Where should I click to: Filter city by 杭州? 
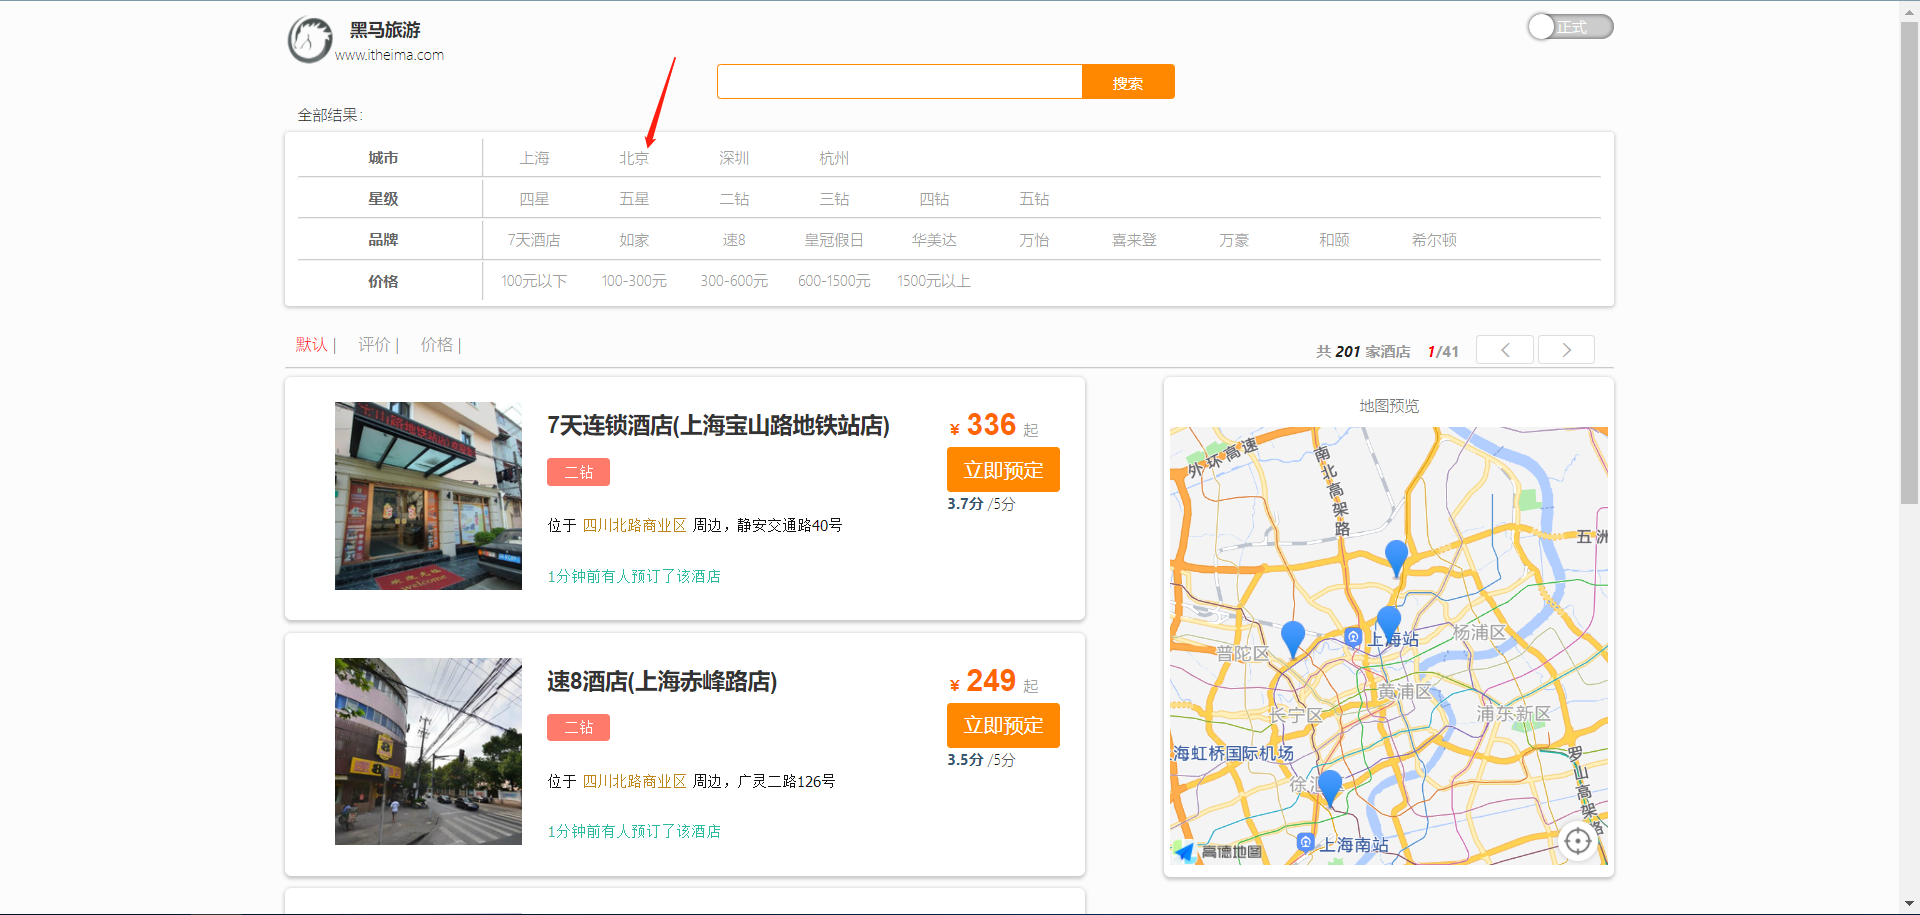pyautogui.click(x=834, y=158)
